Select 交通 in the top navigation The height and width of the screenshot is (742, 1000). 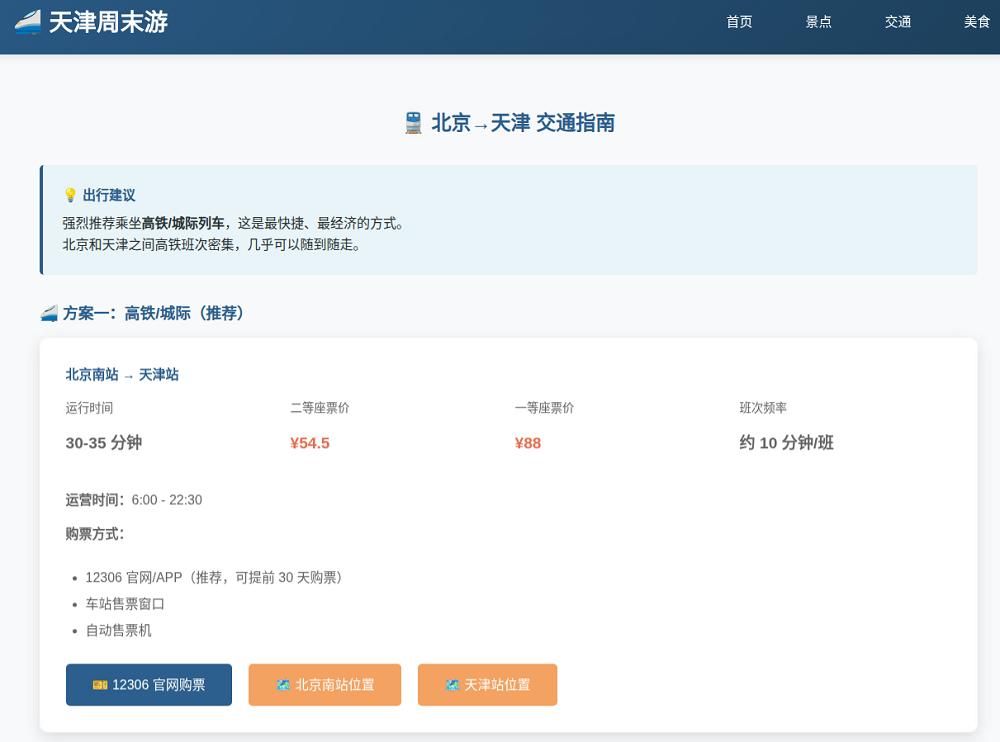pos(897,22)
